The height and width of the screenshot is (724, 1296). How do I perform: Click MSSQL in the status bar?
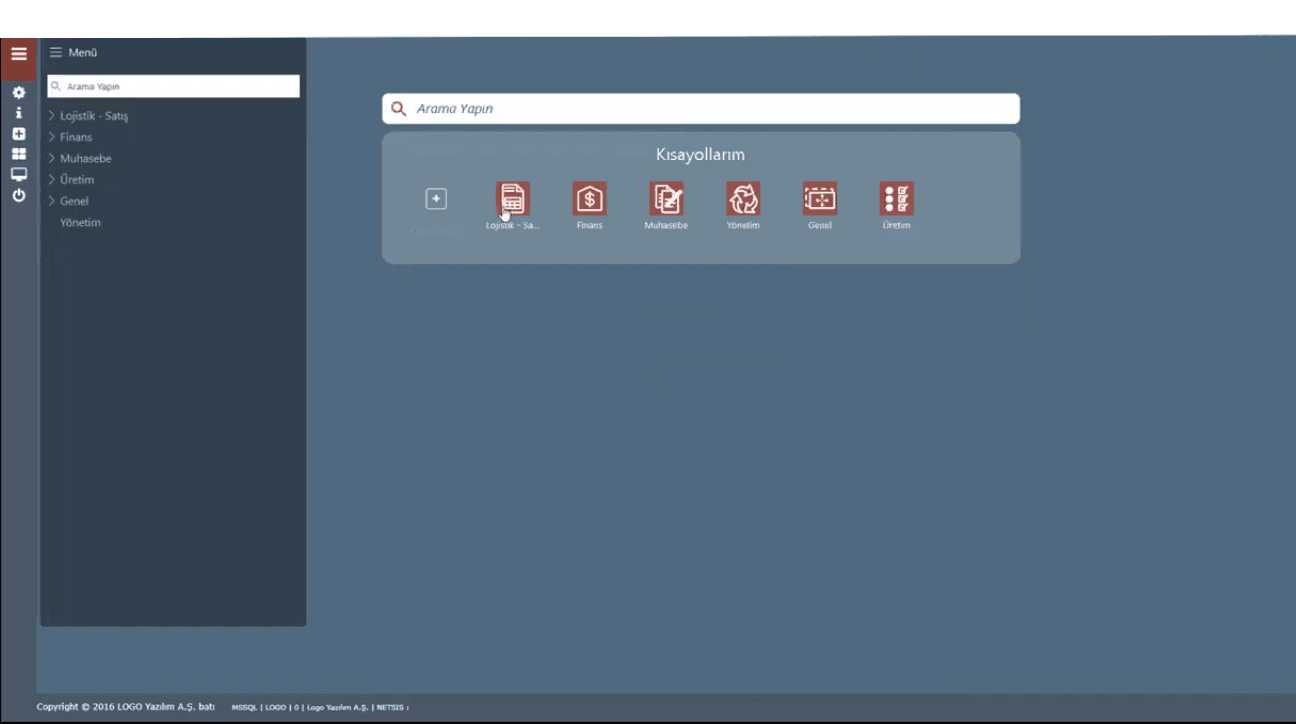244,708
